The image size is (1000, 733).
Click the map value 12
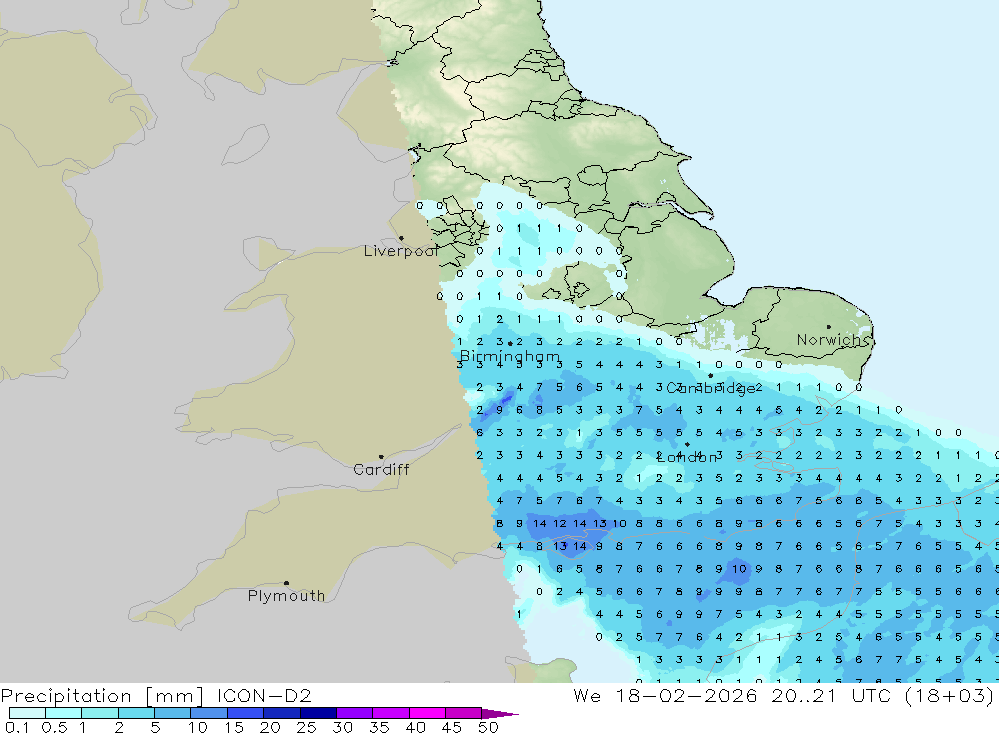coord(559,524)
